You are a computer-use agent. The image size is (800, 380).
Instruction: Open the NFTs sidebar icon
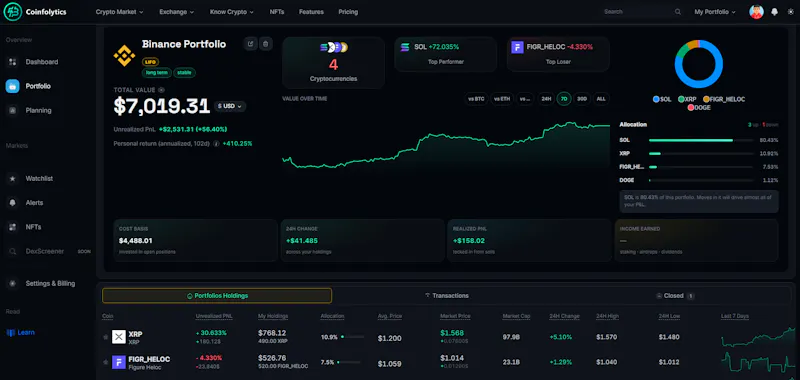click(x=12, y=227)
